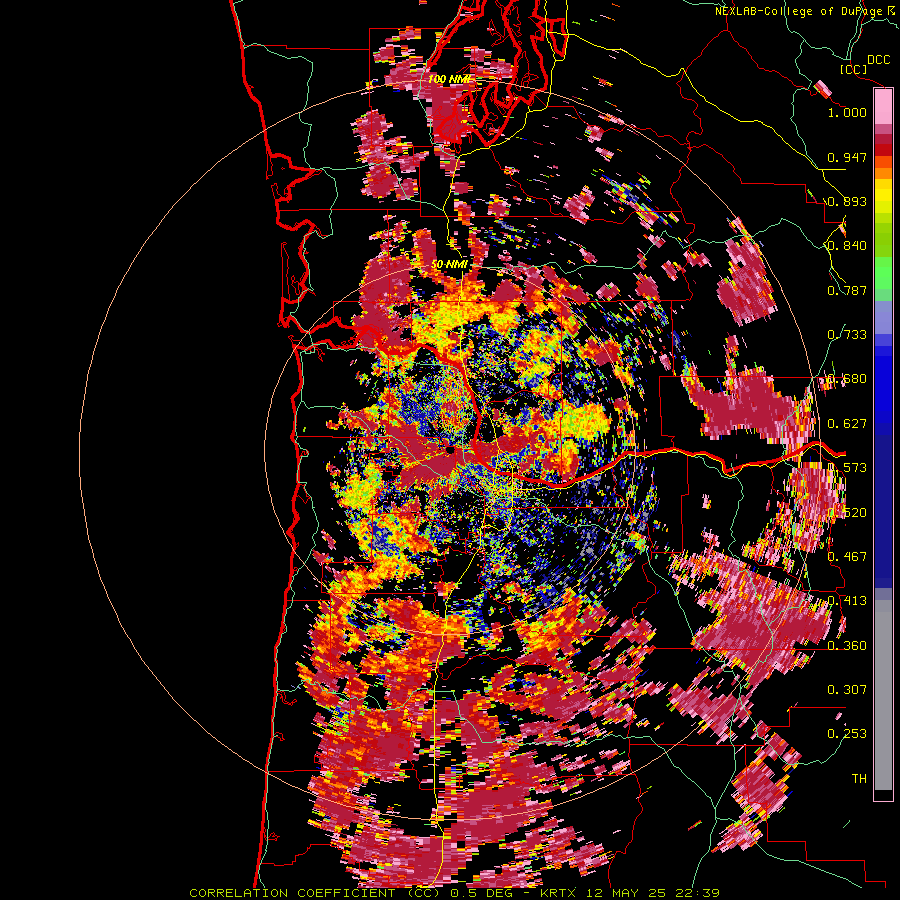Click the NEXLAB-College of DuPage label

point(799,11)
